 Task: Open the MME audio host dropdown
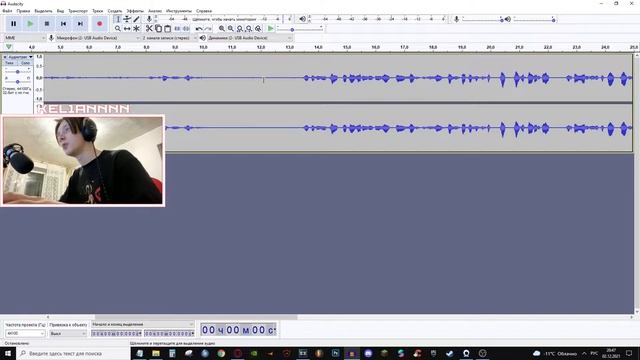pyautogui.click(x=25, y=38)
